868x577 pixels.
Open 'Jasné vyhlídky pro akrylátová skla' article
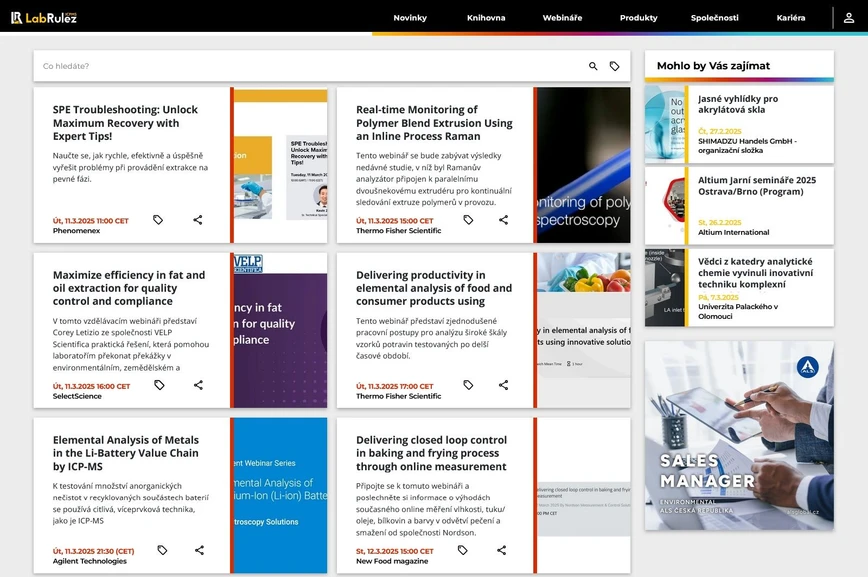click(738, 104)
